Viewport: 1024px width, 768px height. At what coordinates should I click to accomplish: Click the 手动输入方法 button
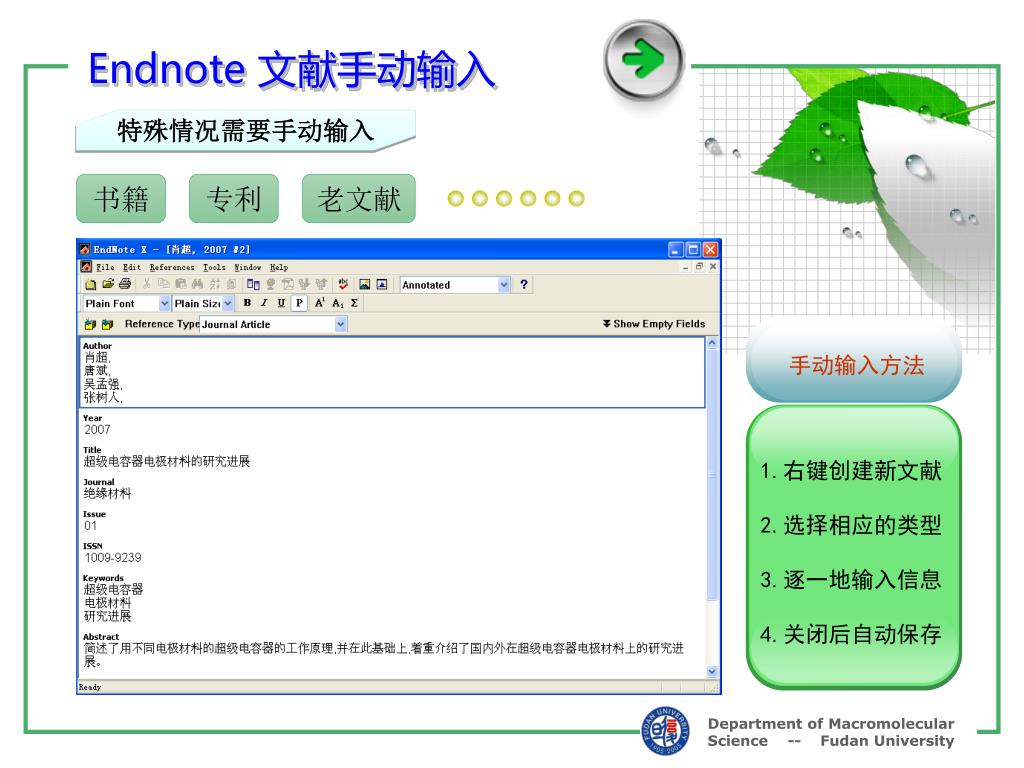854,365
